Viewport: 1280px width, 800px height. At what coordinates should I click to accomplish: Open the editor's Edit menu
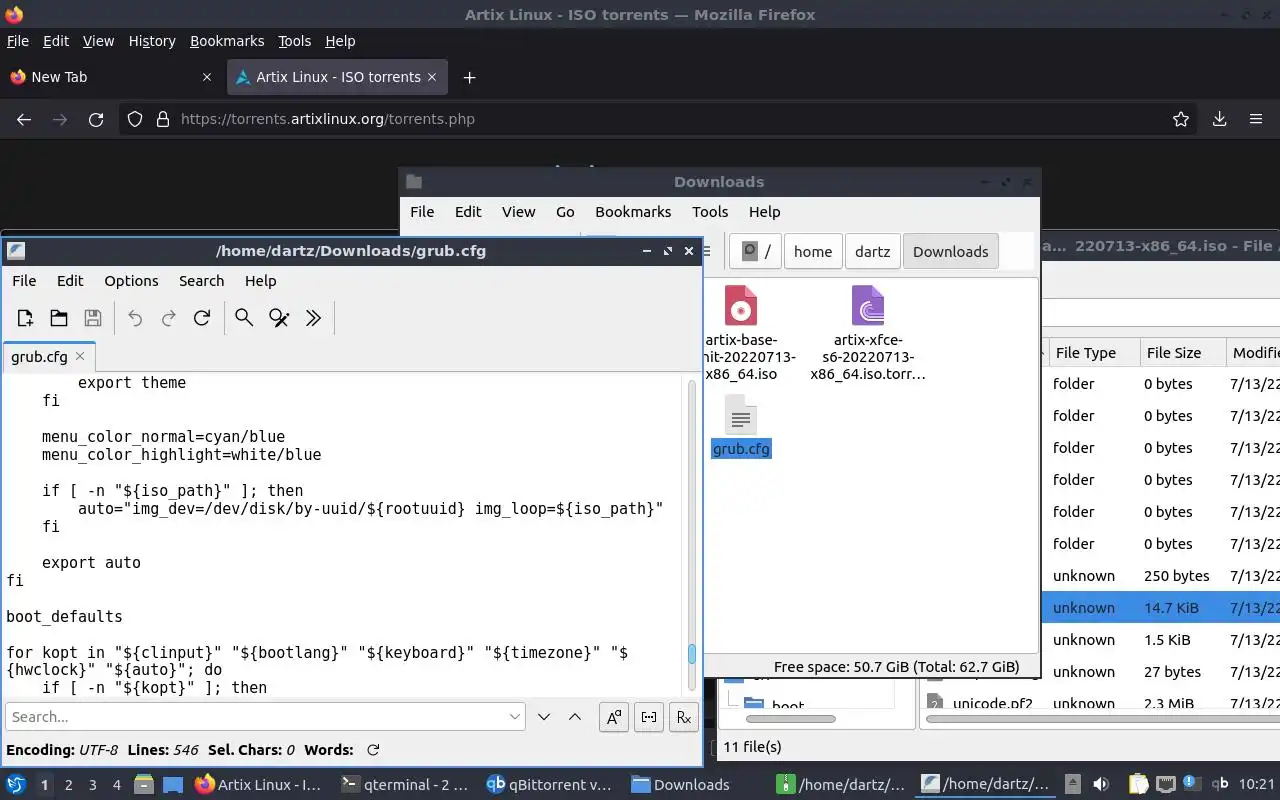pos(70,281)
